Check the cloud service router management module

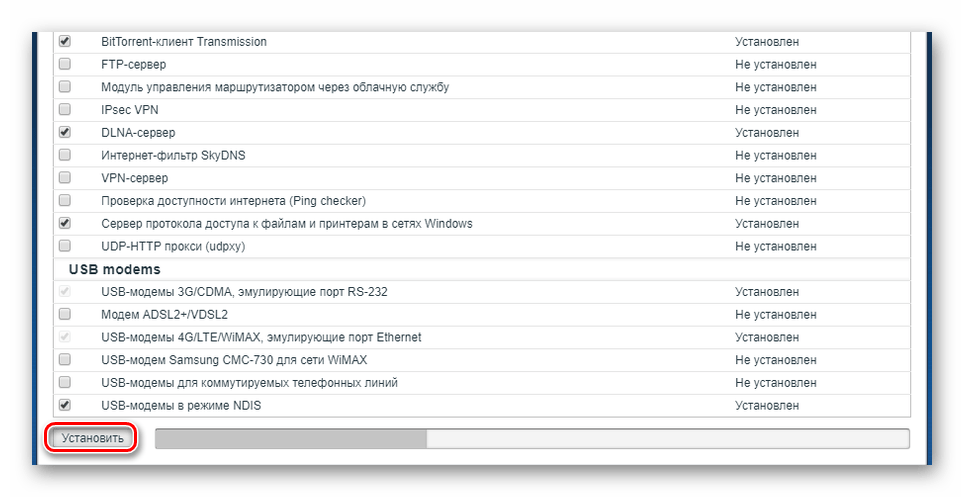tap(65, 87)
